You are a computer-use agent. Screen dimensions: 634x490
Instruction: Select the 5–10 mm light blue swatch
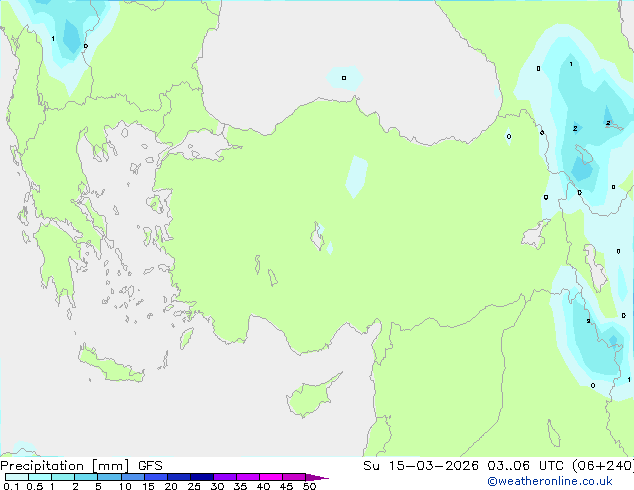click(109, 477)
